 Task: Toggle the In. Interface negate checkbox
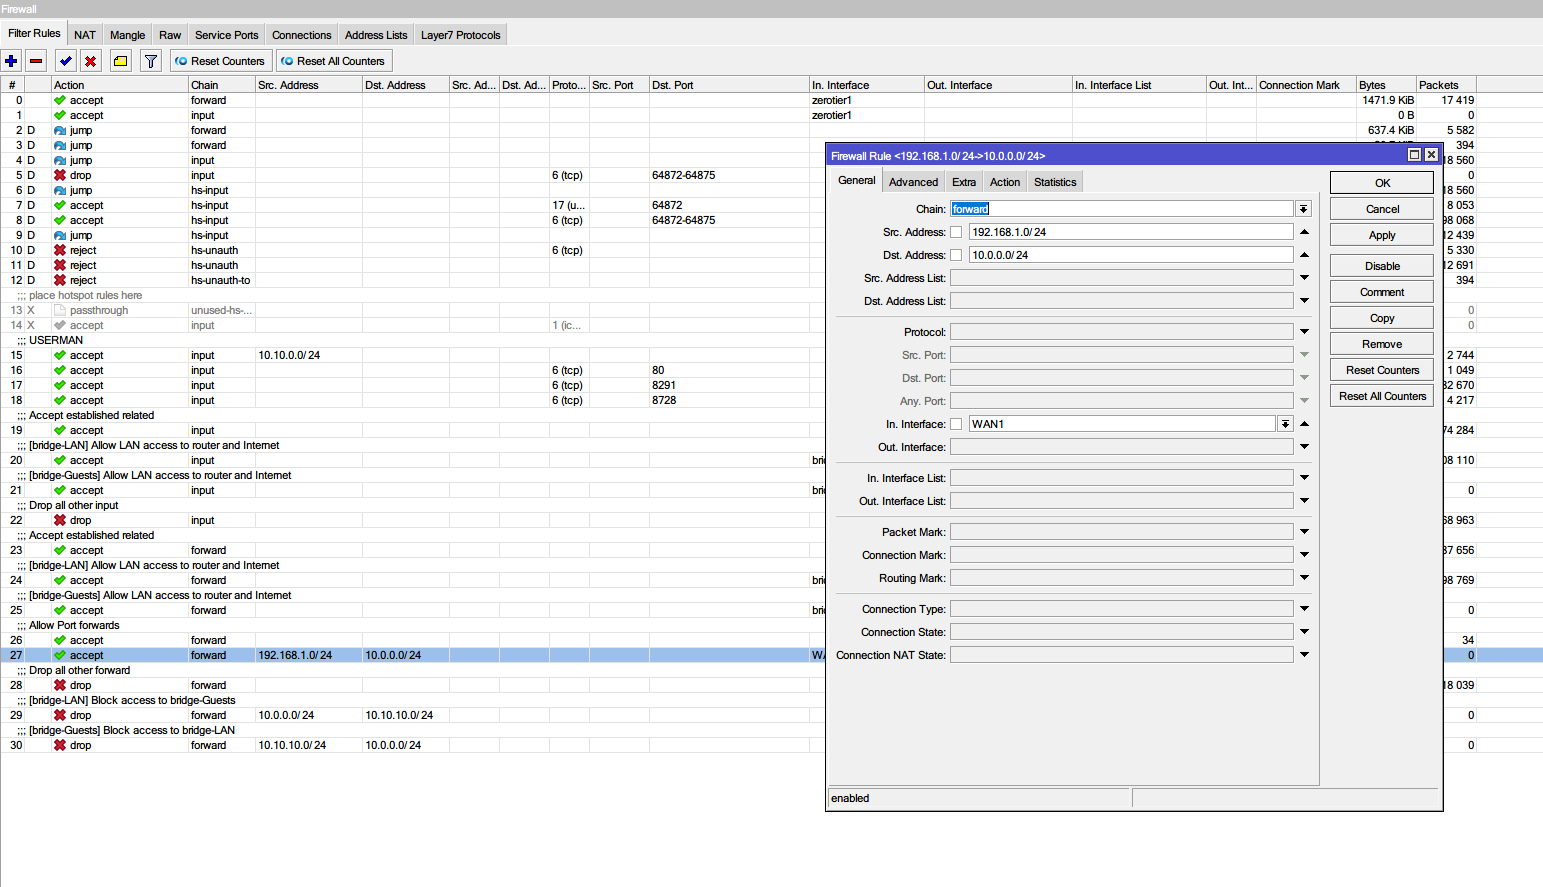[x=956, y=424]
